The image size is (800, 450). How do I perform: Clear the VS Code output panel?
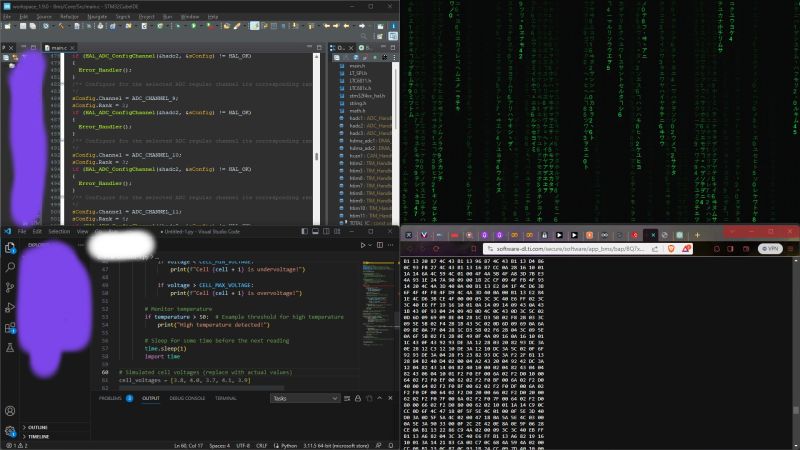point(347,398)
